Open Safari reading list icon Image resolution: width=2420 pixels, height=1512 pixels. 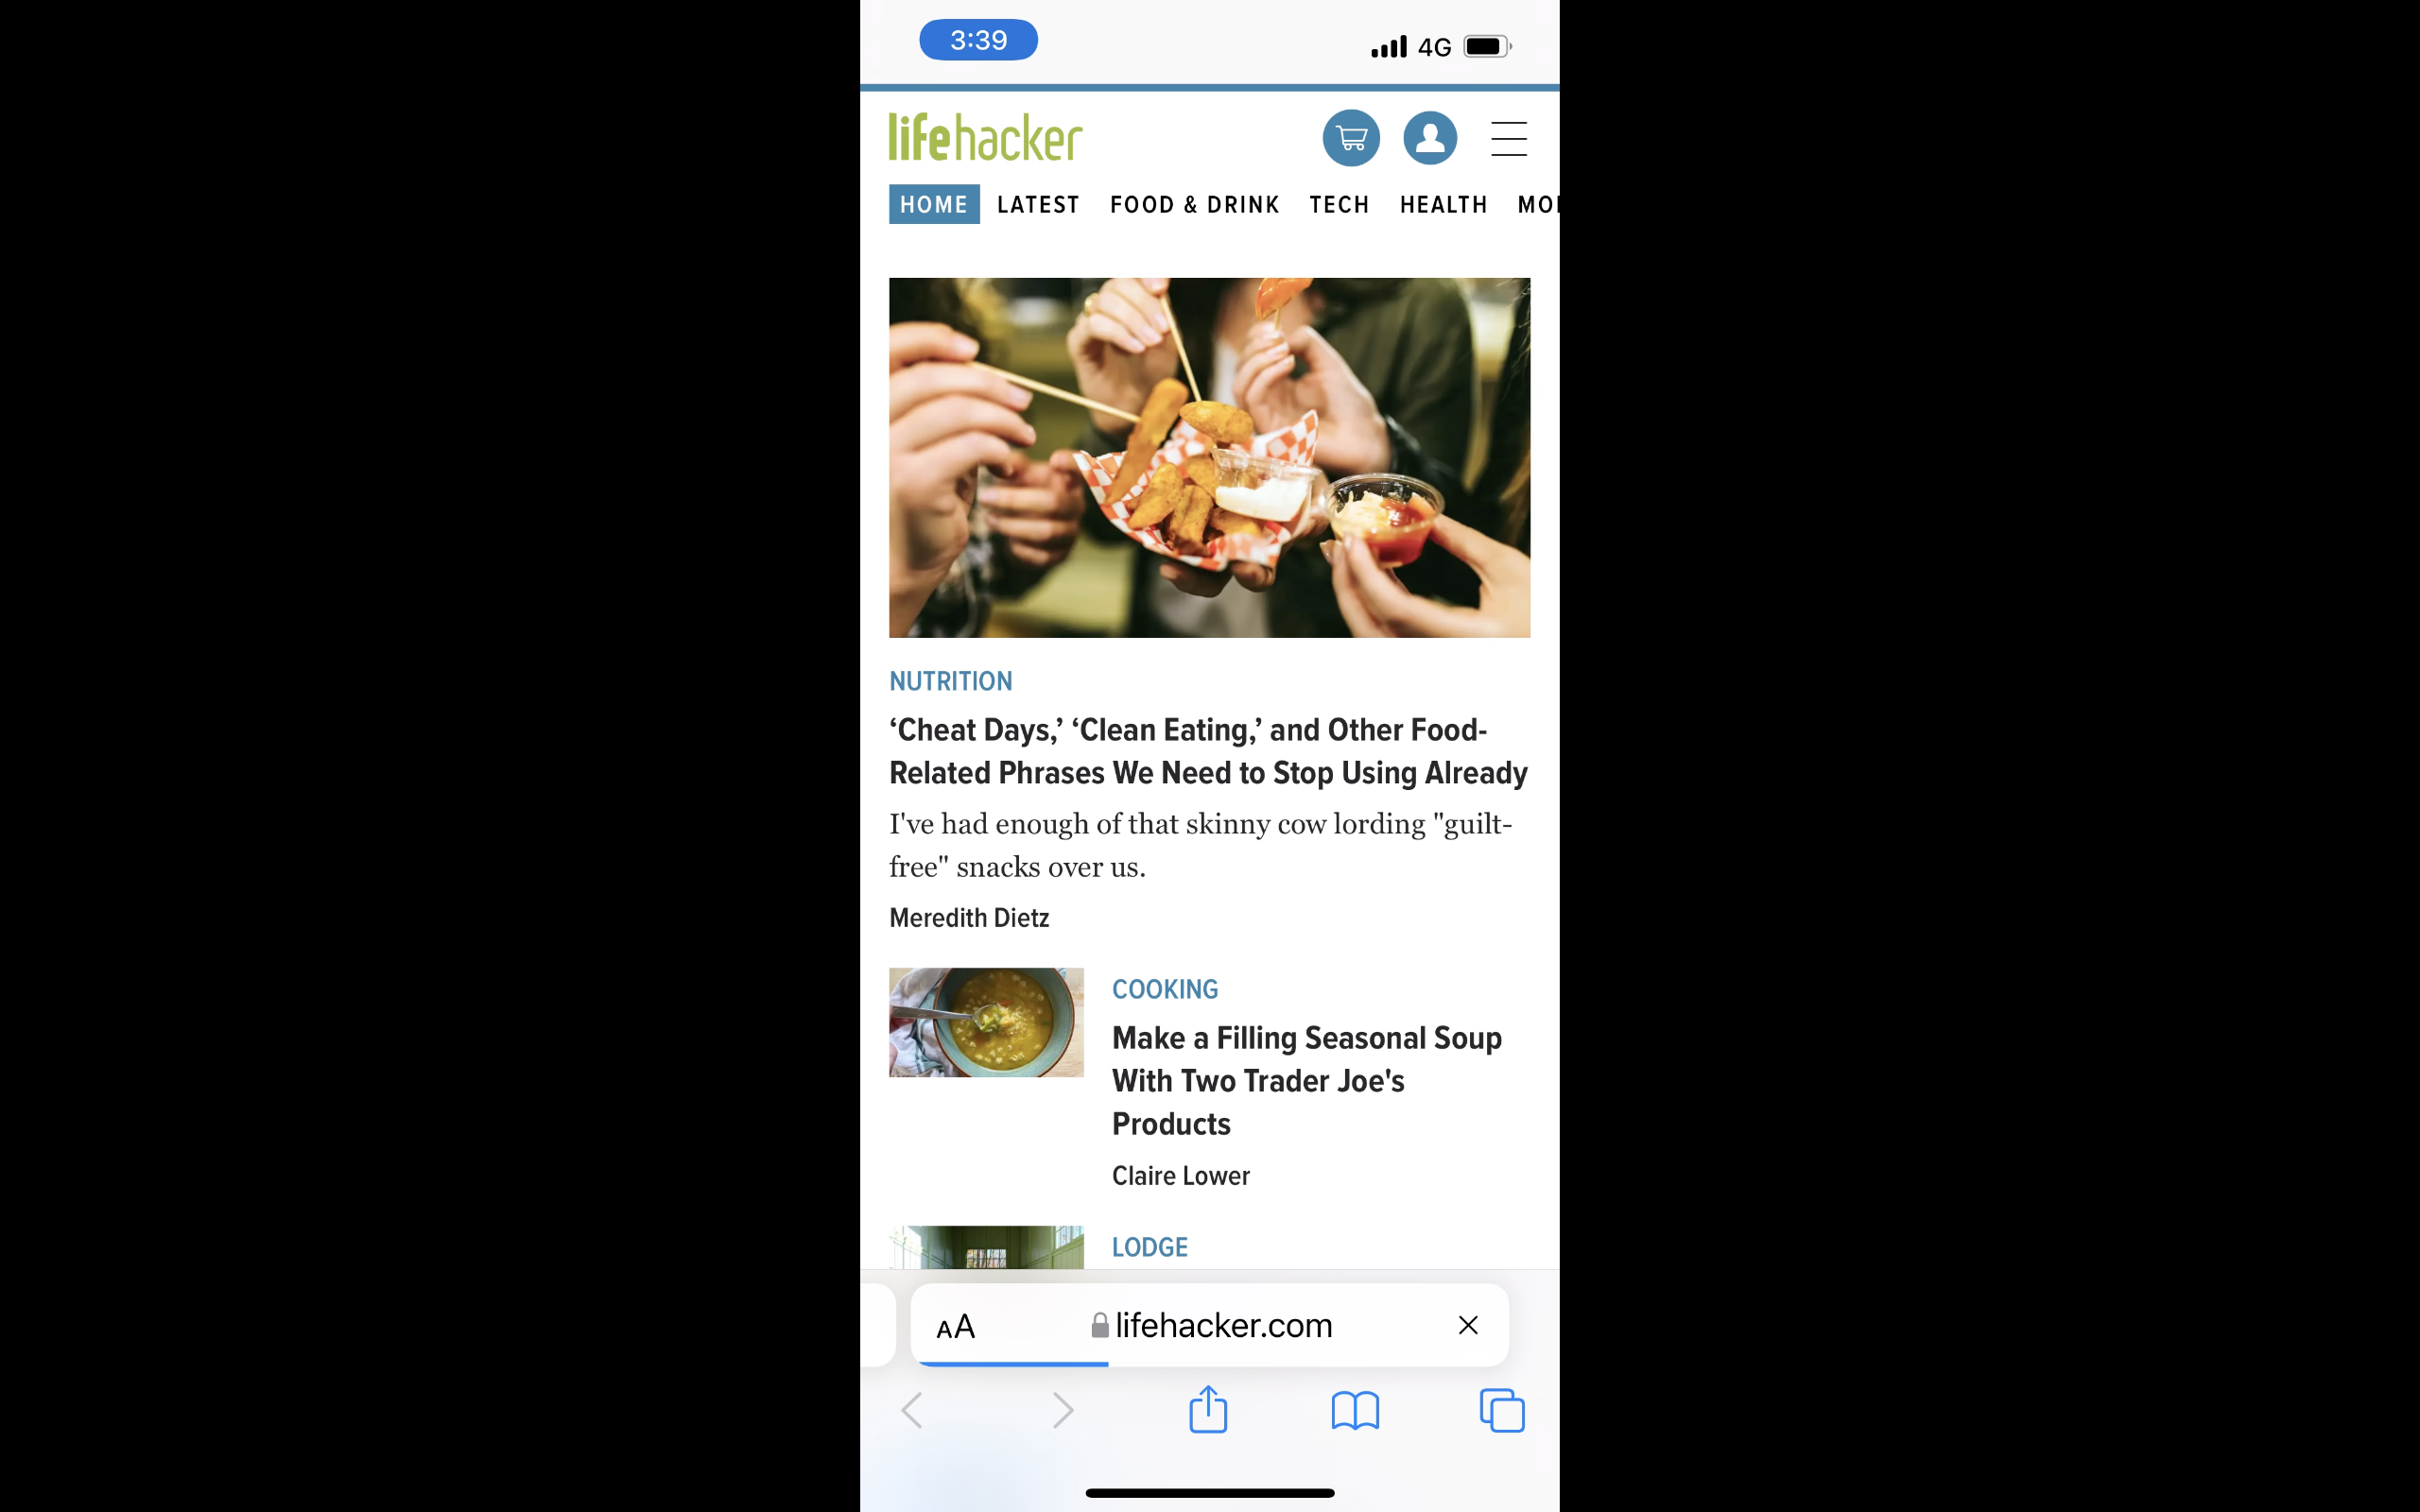(x=1354, y=1411)
